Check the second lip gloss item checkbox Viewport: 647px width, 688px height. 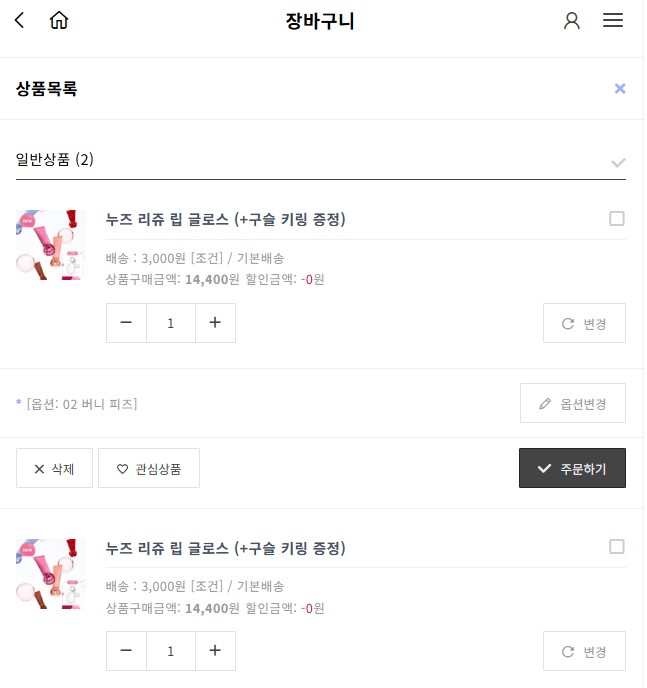pos(619,548)
